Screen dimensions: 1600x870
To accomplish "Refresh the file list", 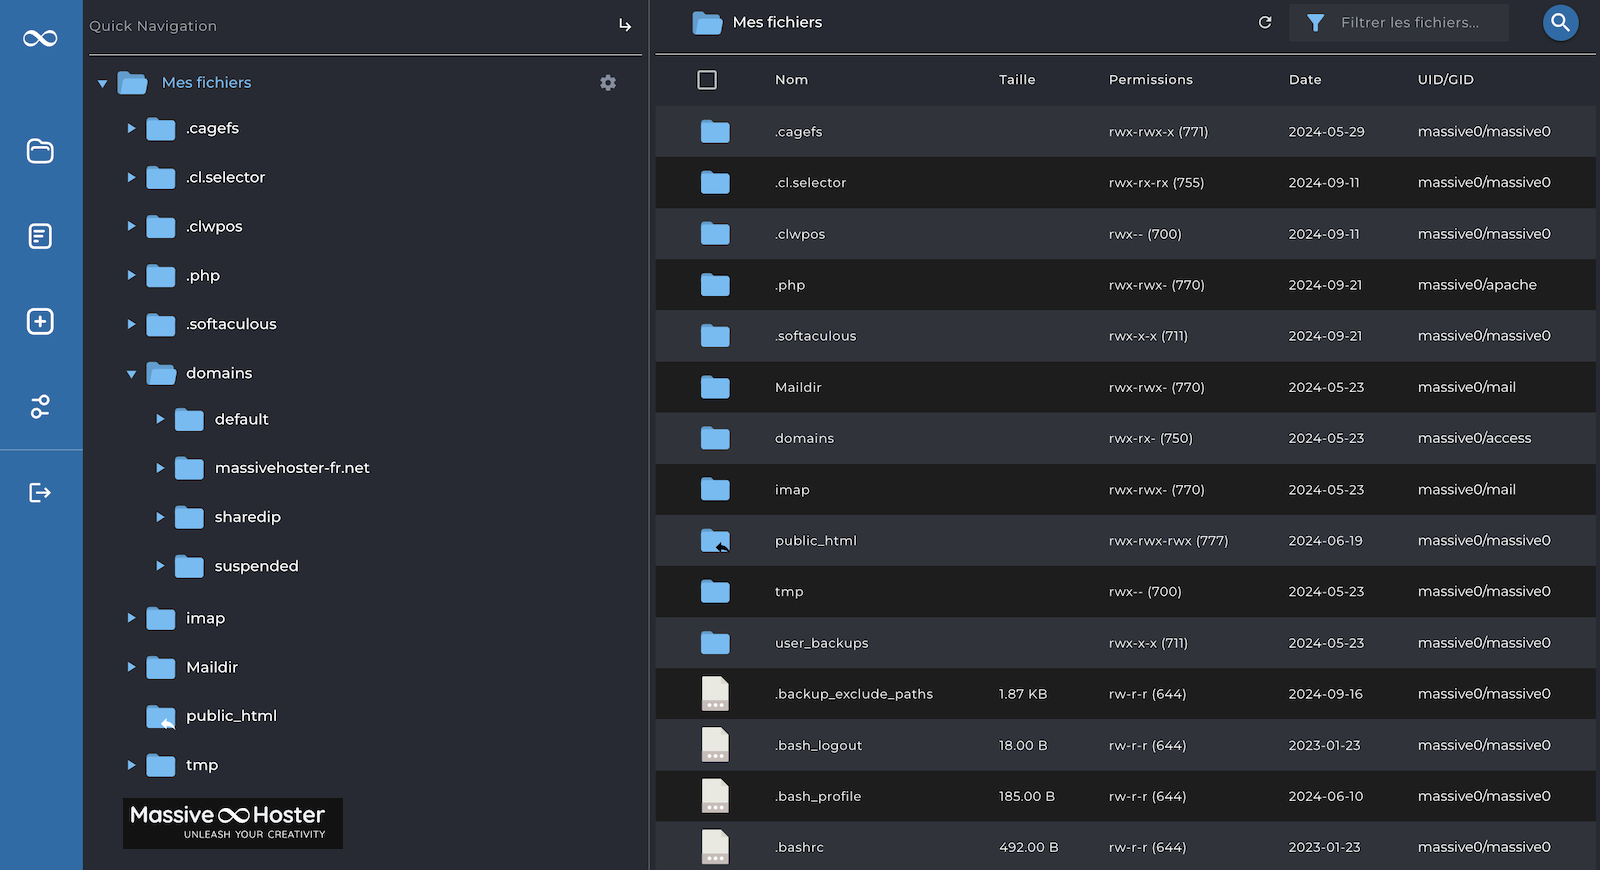I will 1265,22.
